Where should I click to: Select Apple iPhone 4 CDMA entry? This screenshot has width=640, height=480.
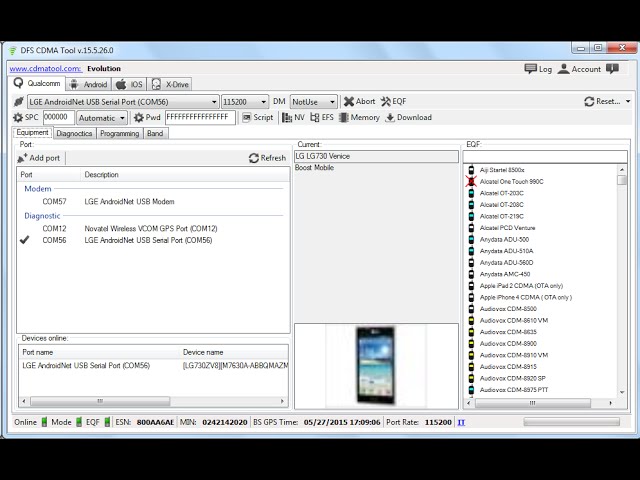526,297
